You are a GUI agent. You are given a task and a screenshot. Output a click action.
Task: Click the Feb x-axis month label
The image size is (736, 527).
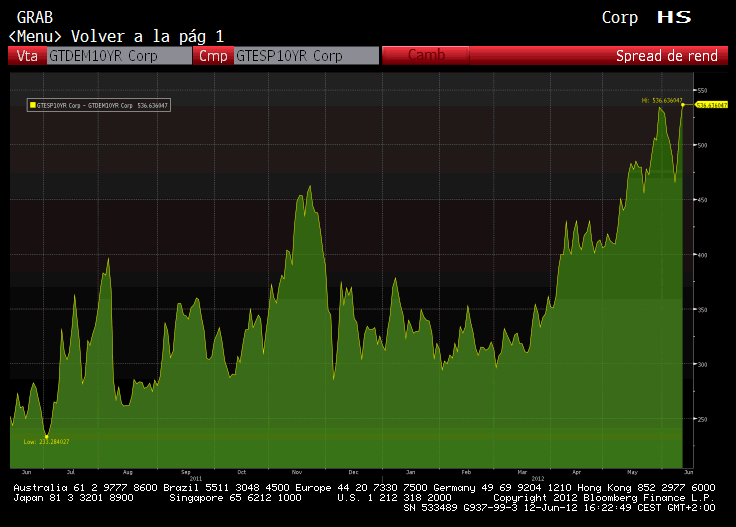click(x=466, y=472)
